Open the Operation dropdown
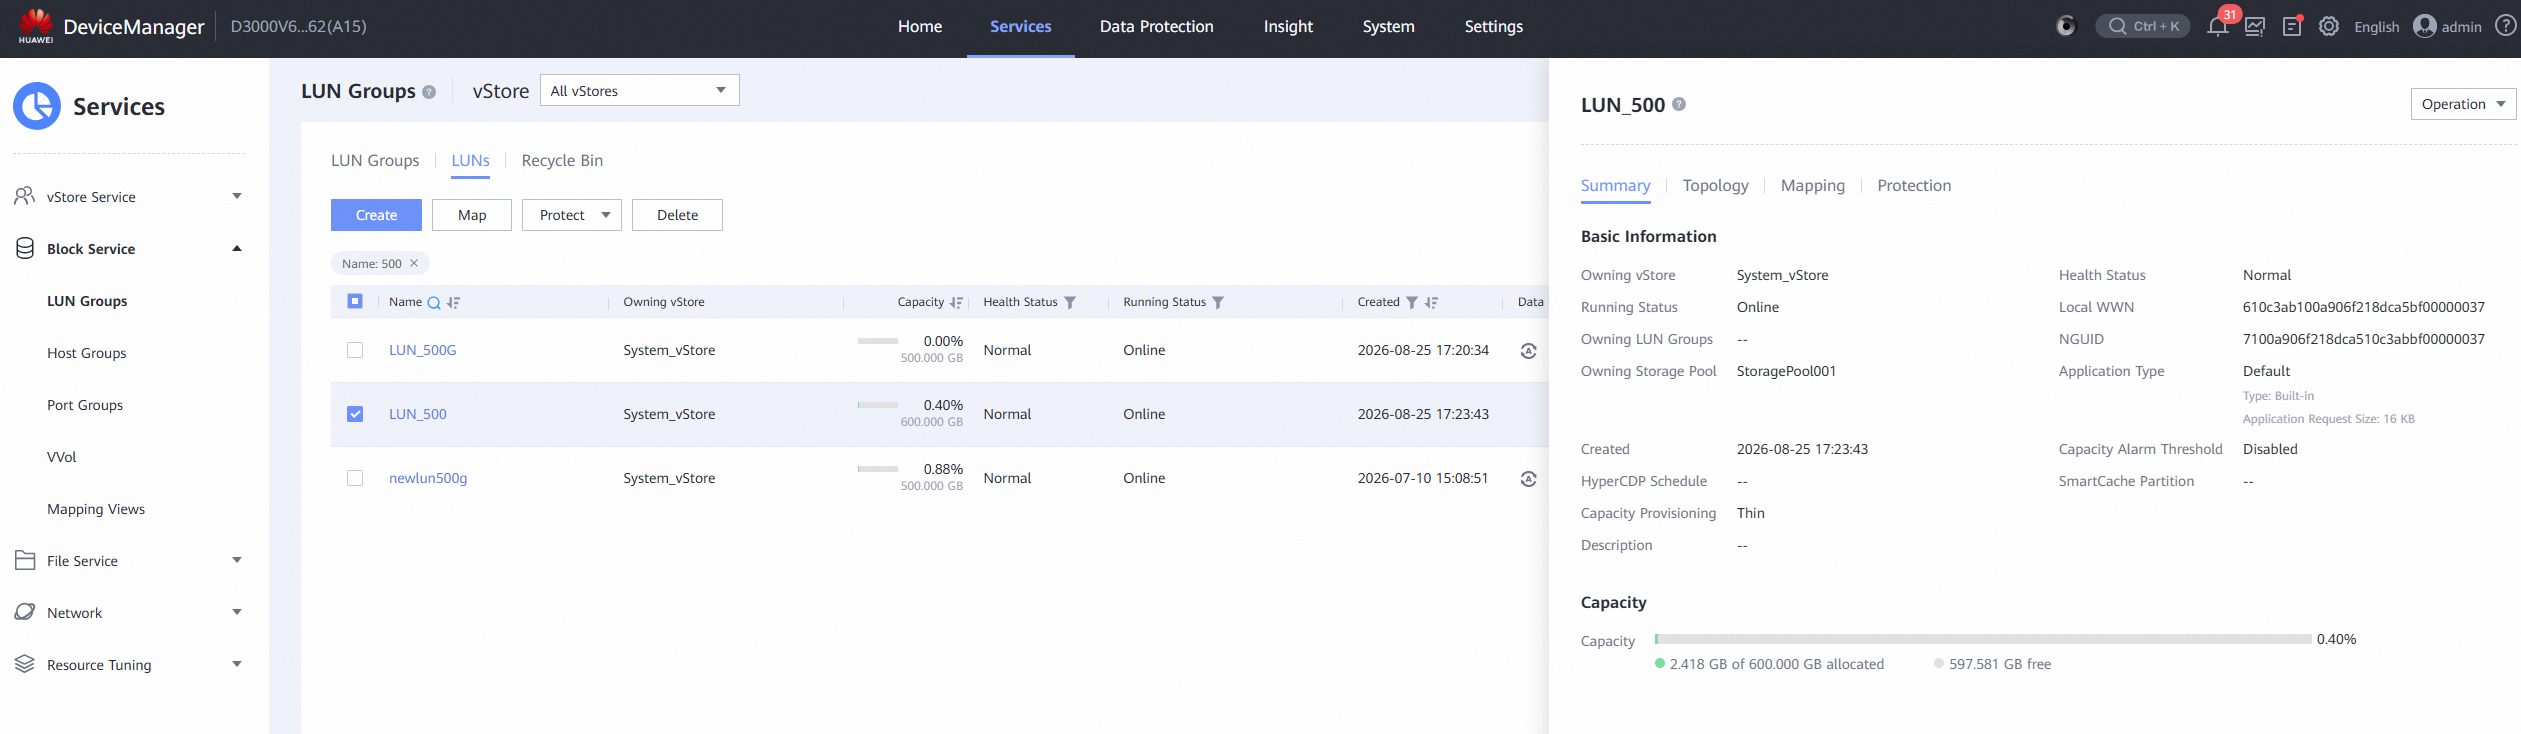This screenshot has height=734, width=2521. pos(2463,104)
